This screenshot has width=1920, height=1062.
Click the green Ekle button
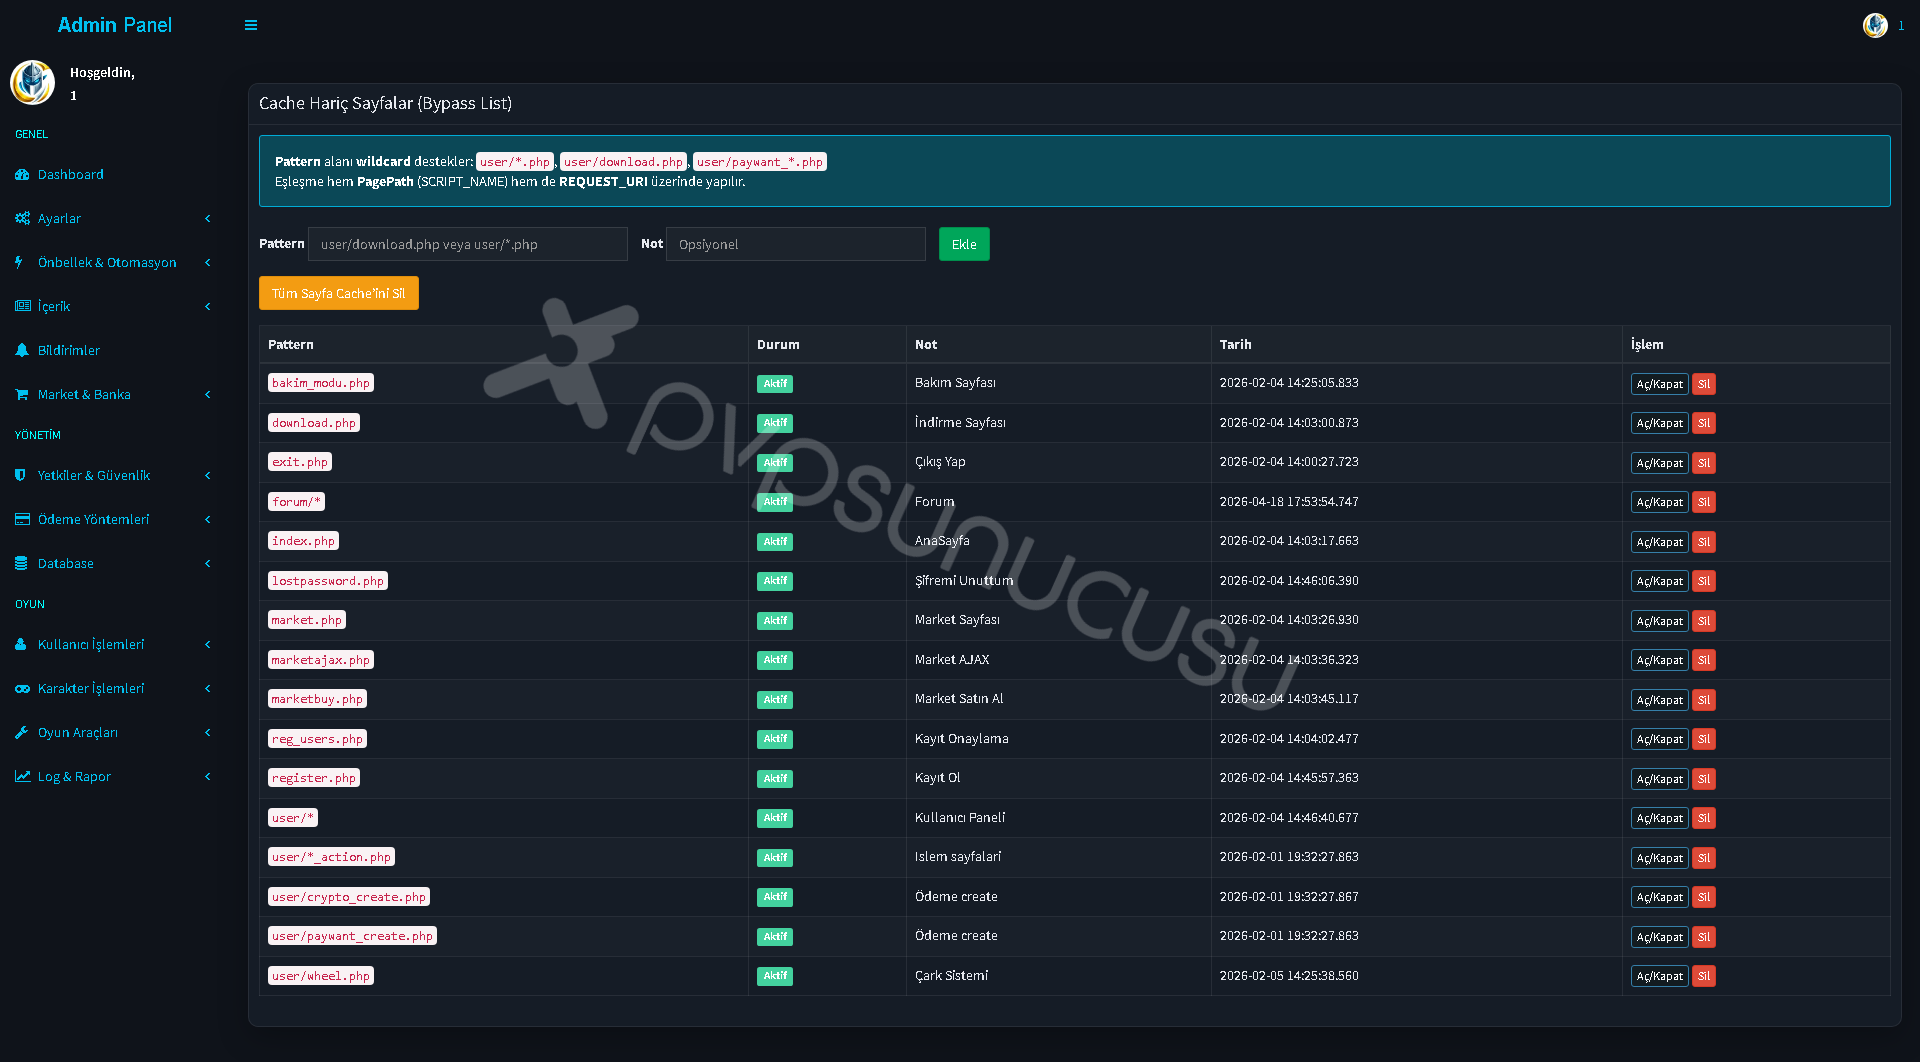coord(964,244)
